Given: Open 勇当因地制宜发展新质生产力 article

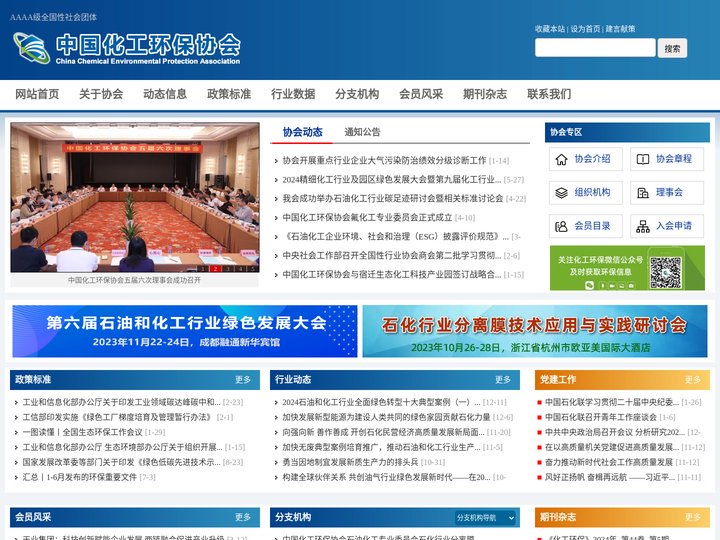Looking at the screenshot, I should 350,462.
